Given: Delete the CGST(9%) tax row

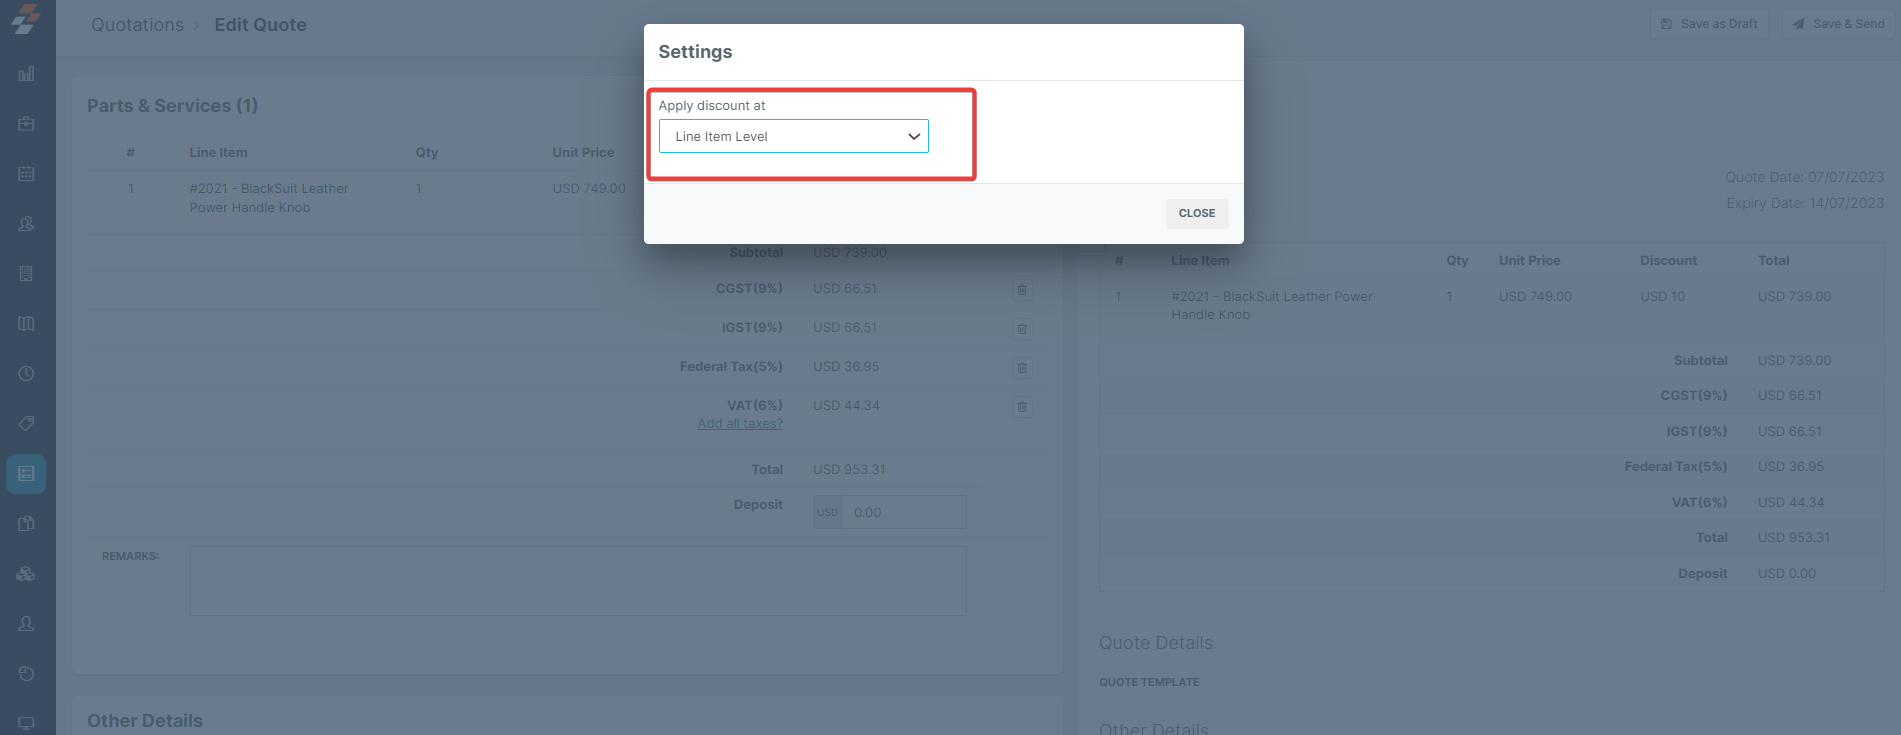Looking at the screenshot, I should tap(1022, 290).
